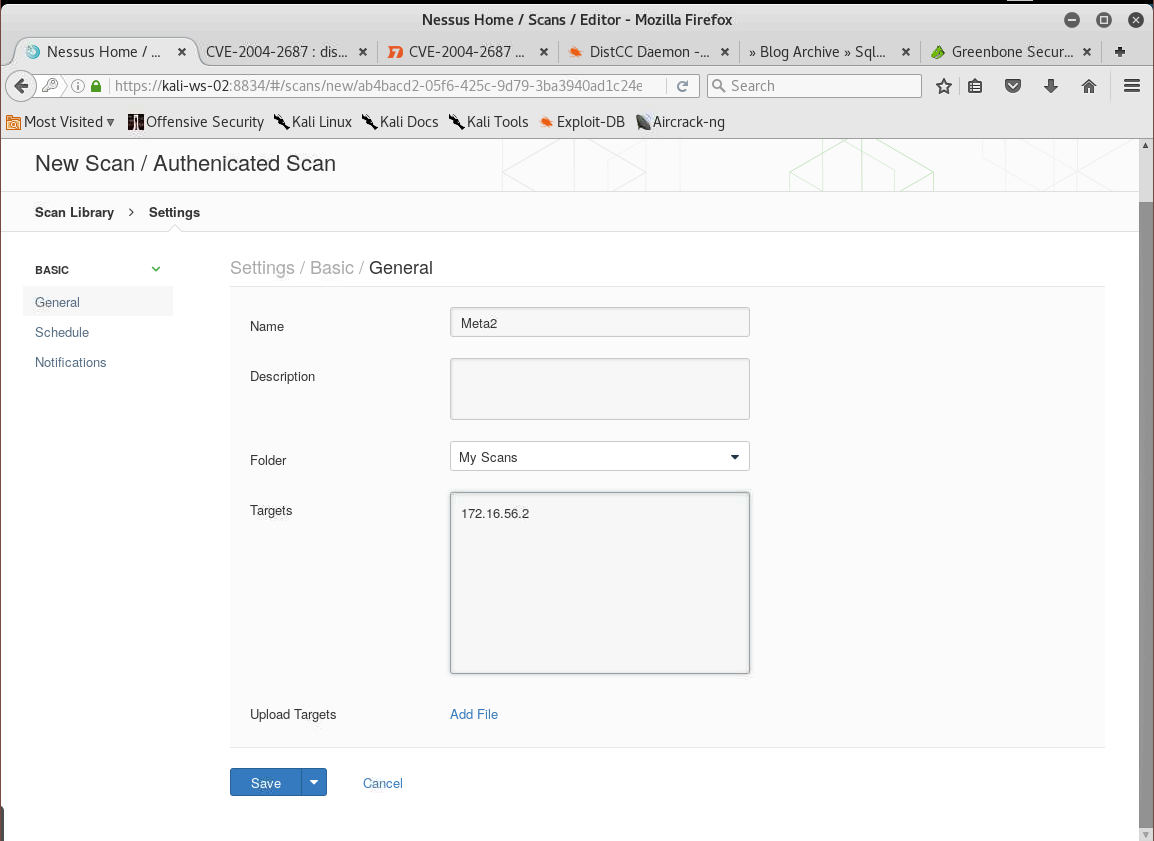Open the site information icon
This screenshot has width=1154, height=841.
[77, 86]
